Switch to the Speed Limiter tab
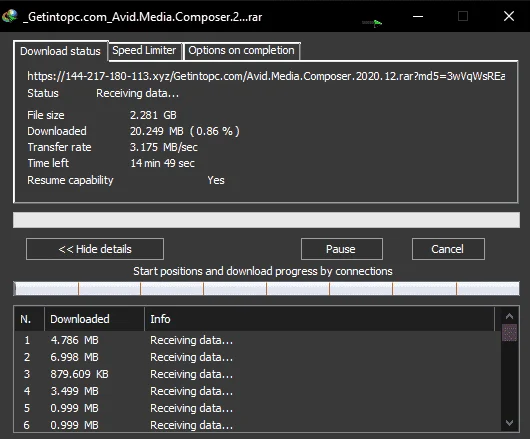530x439 pixels. [x=144, y=51]
